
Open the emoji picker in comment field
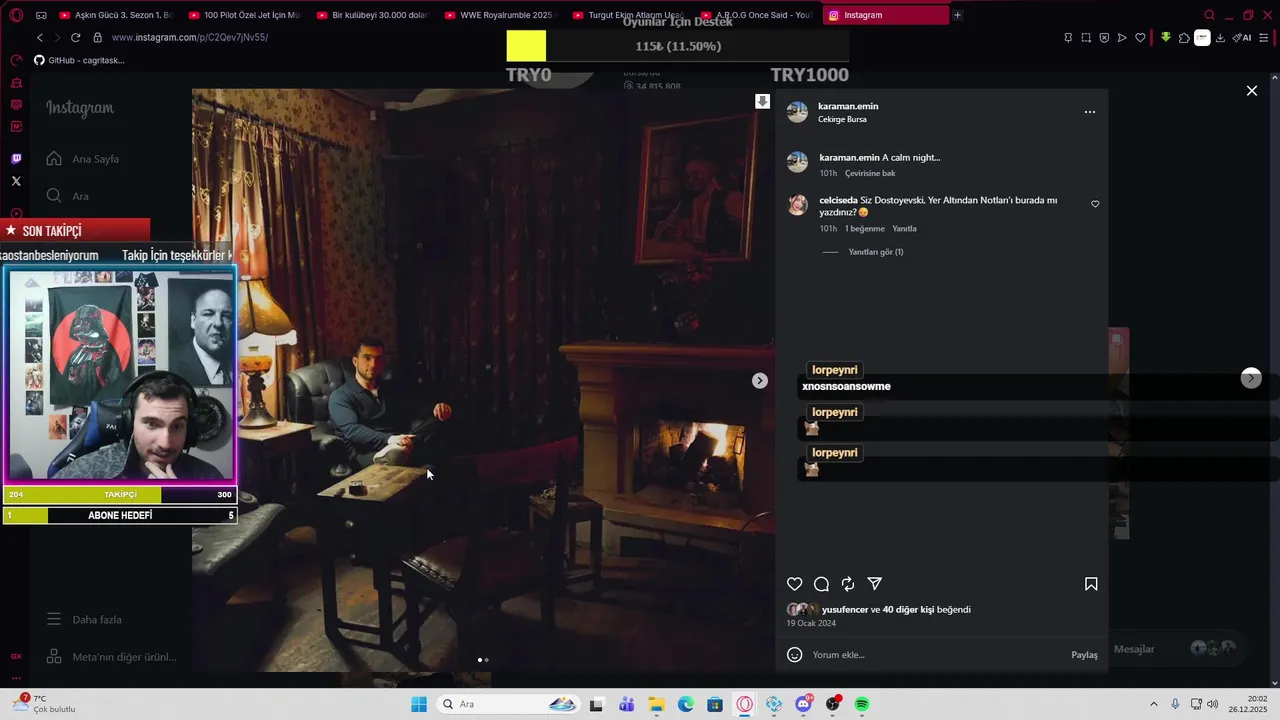(x=795, y=655)
